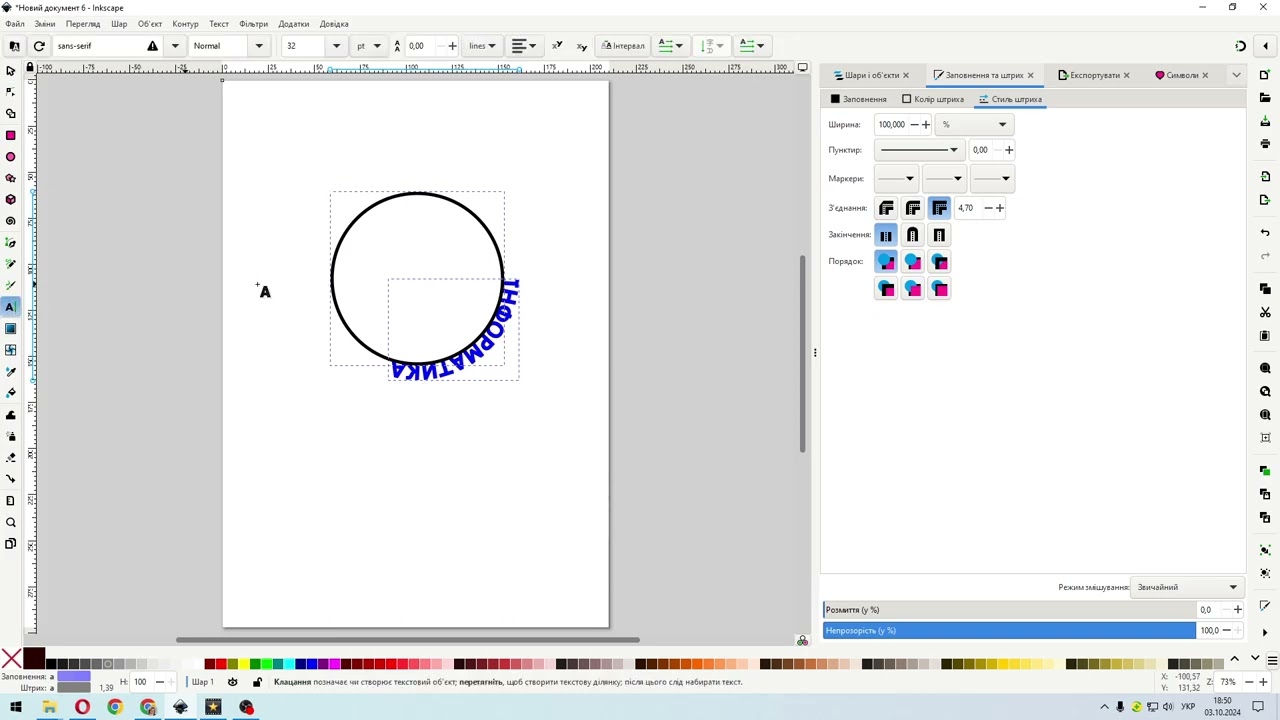The image size is (1280, 720).
Task: Select the square cap style
Action: tap(939, 235)
